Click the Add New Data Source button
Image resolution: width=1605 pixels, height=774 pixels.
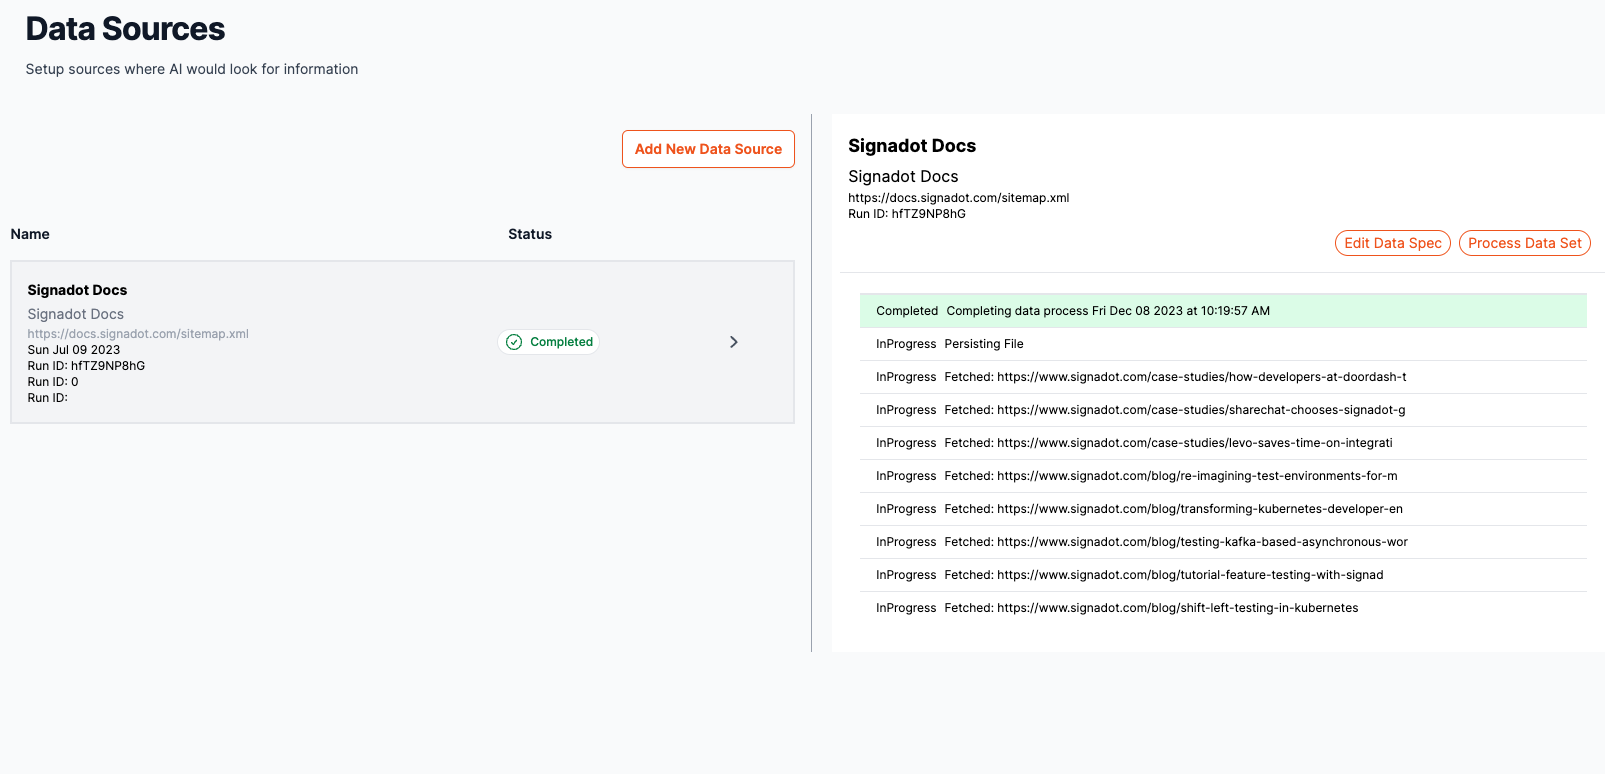click(x=708, y=149)
